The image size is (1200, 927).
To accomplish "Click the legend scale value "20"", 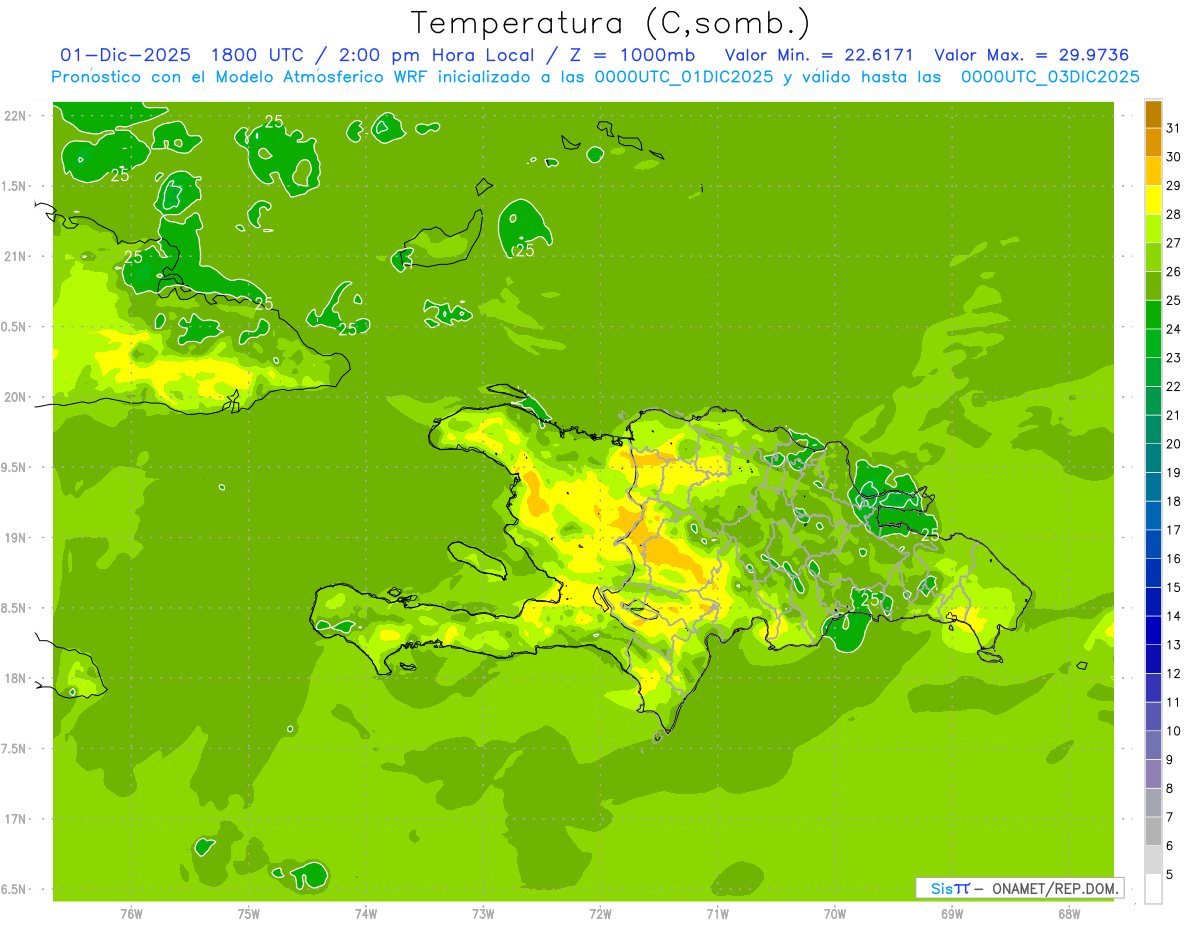I will click(x=1173, y=444).
